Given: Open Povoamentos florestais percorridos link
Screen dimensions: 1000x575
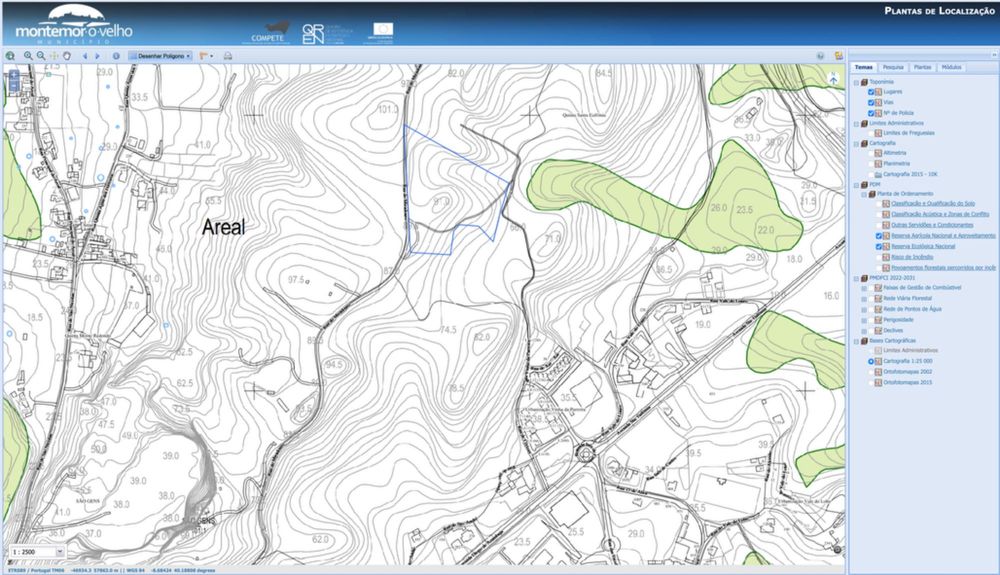Looking at the screenshot, I should pos(944,268).
